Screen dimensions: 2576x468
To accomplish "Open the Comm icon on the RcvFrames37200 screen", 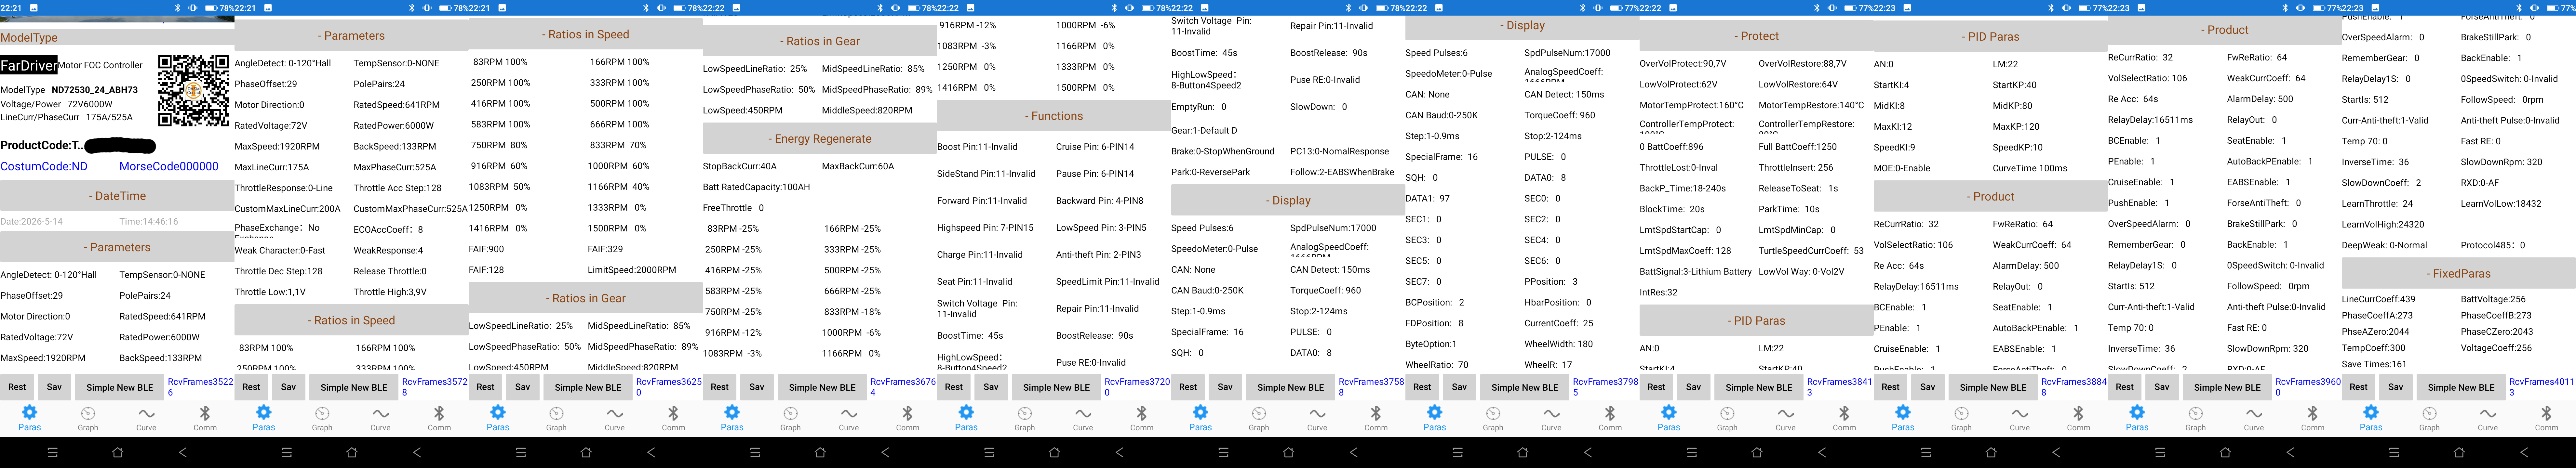I will (x=1142, y=413).
